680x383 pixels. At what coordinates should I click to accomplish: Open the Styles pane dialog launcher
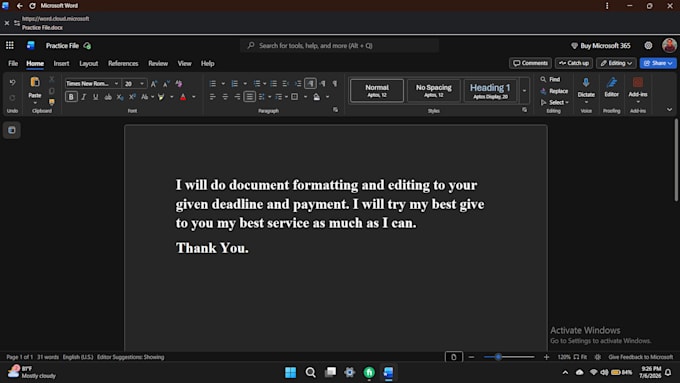tap(524, 110)
